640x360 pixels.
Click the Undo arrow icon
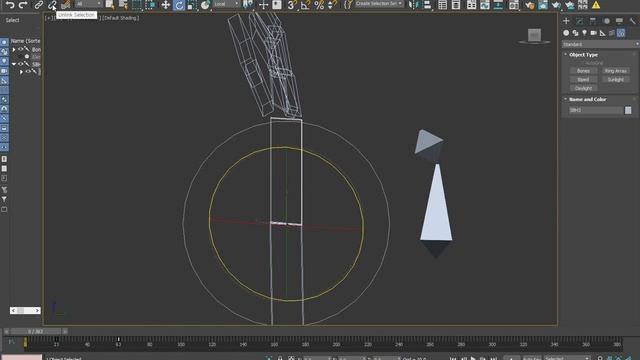[x=10, y=5]
